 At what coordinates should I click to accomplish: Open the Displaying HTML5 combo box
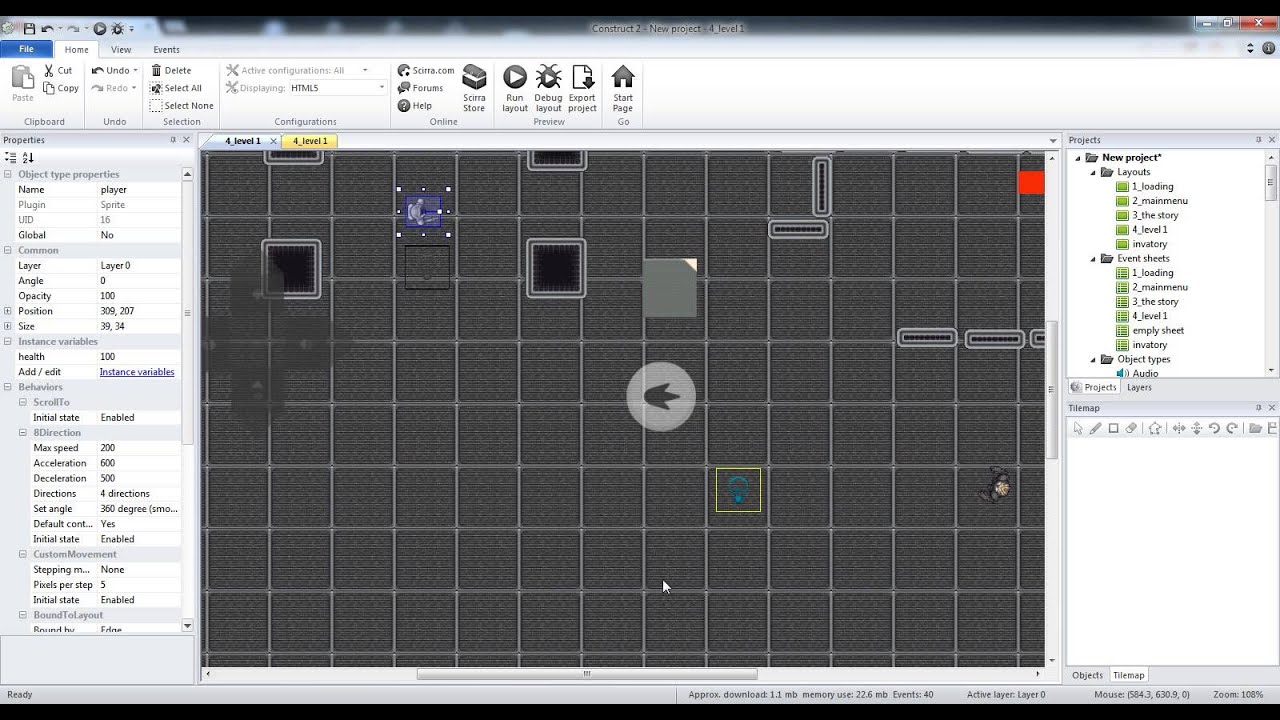tap(337, 88)
